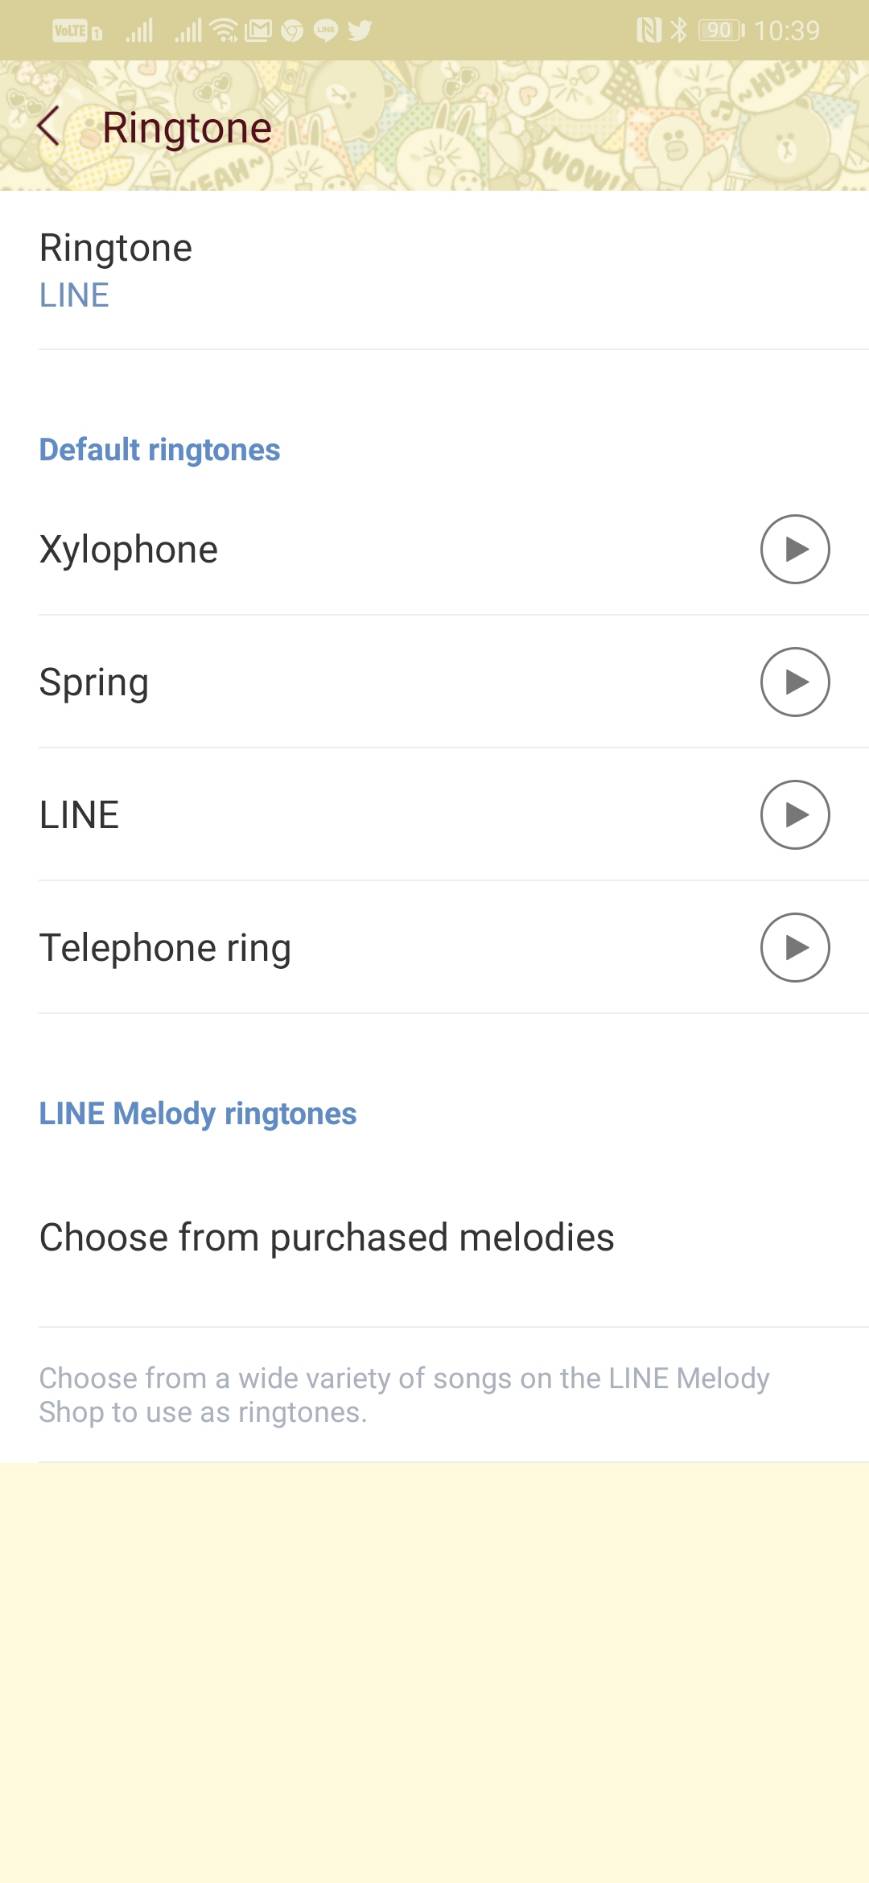The height and width of the screenshot is (1883, 869).
Task: Tap the battery level indicator
Action: (x=720, y=30)
